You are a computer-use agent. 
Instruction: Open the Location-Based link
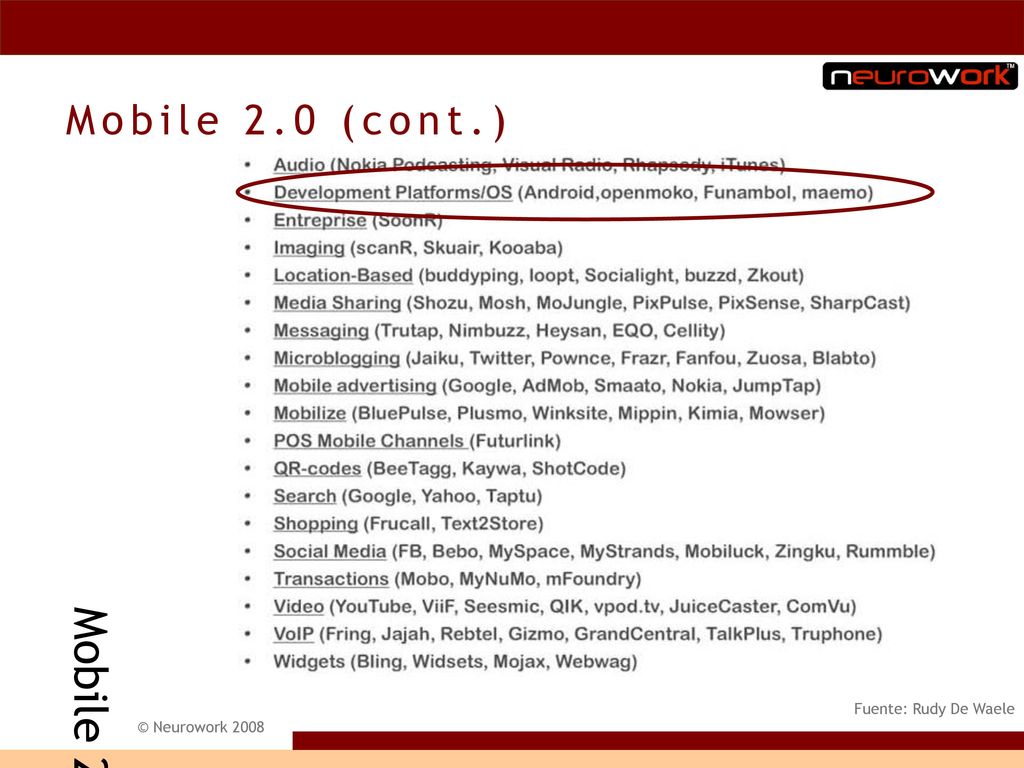343,275
